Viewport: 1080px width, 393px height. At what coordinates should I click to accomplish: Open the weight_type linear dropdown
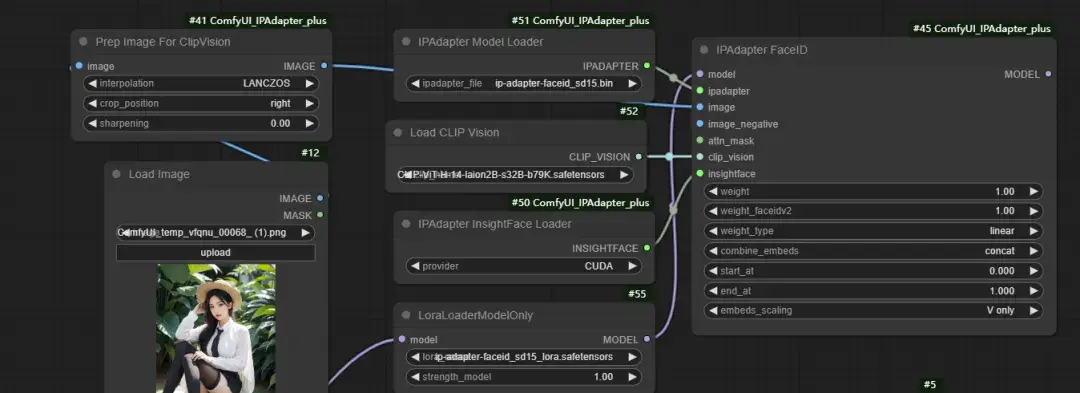click(873, 231)
